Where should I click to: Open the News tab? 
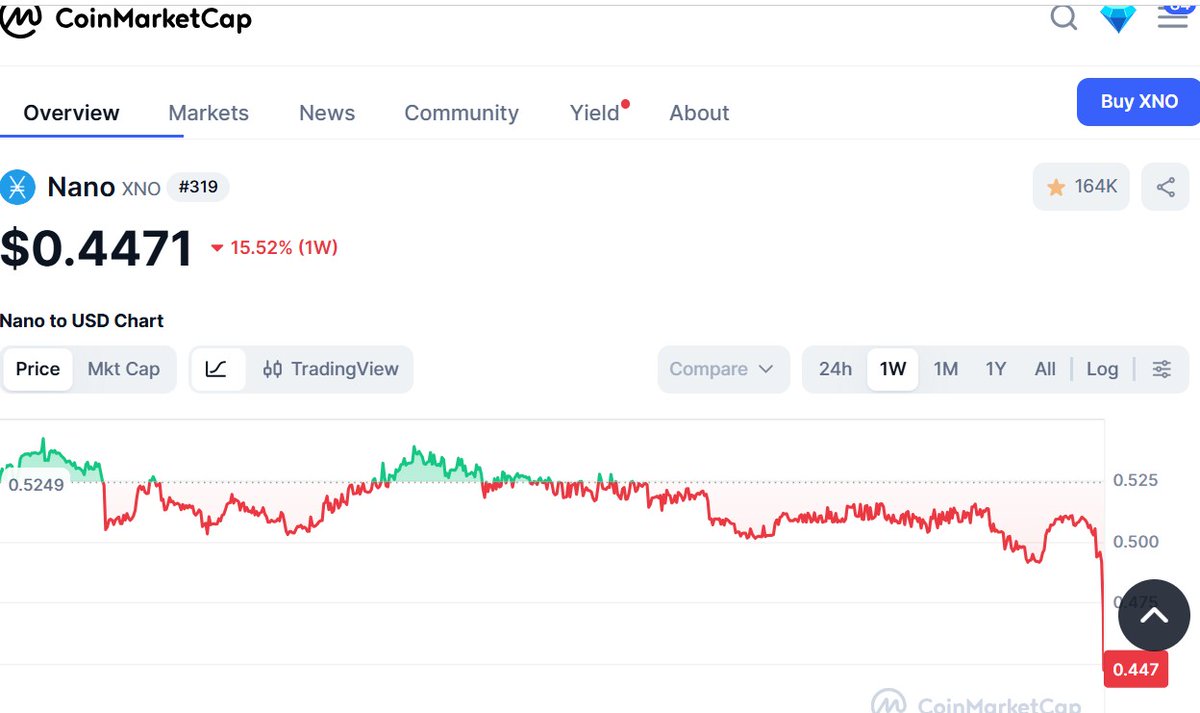point(327,113)
